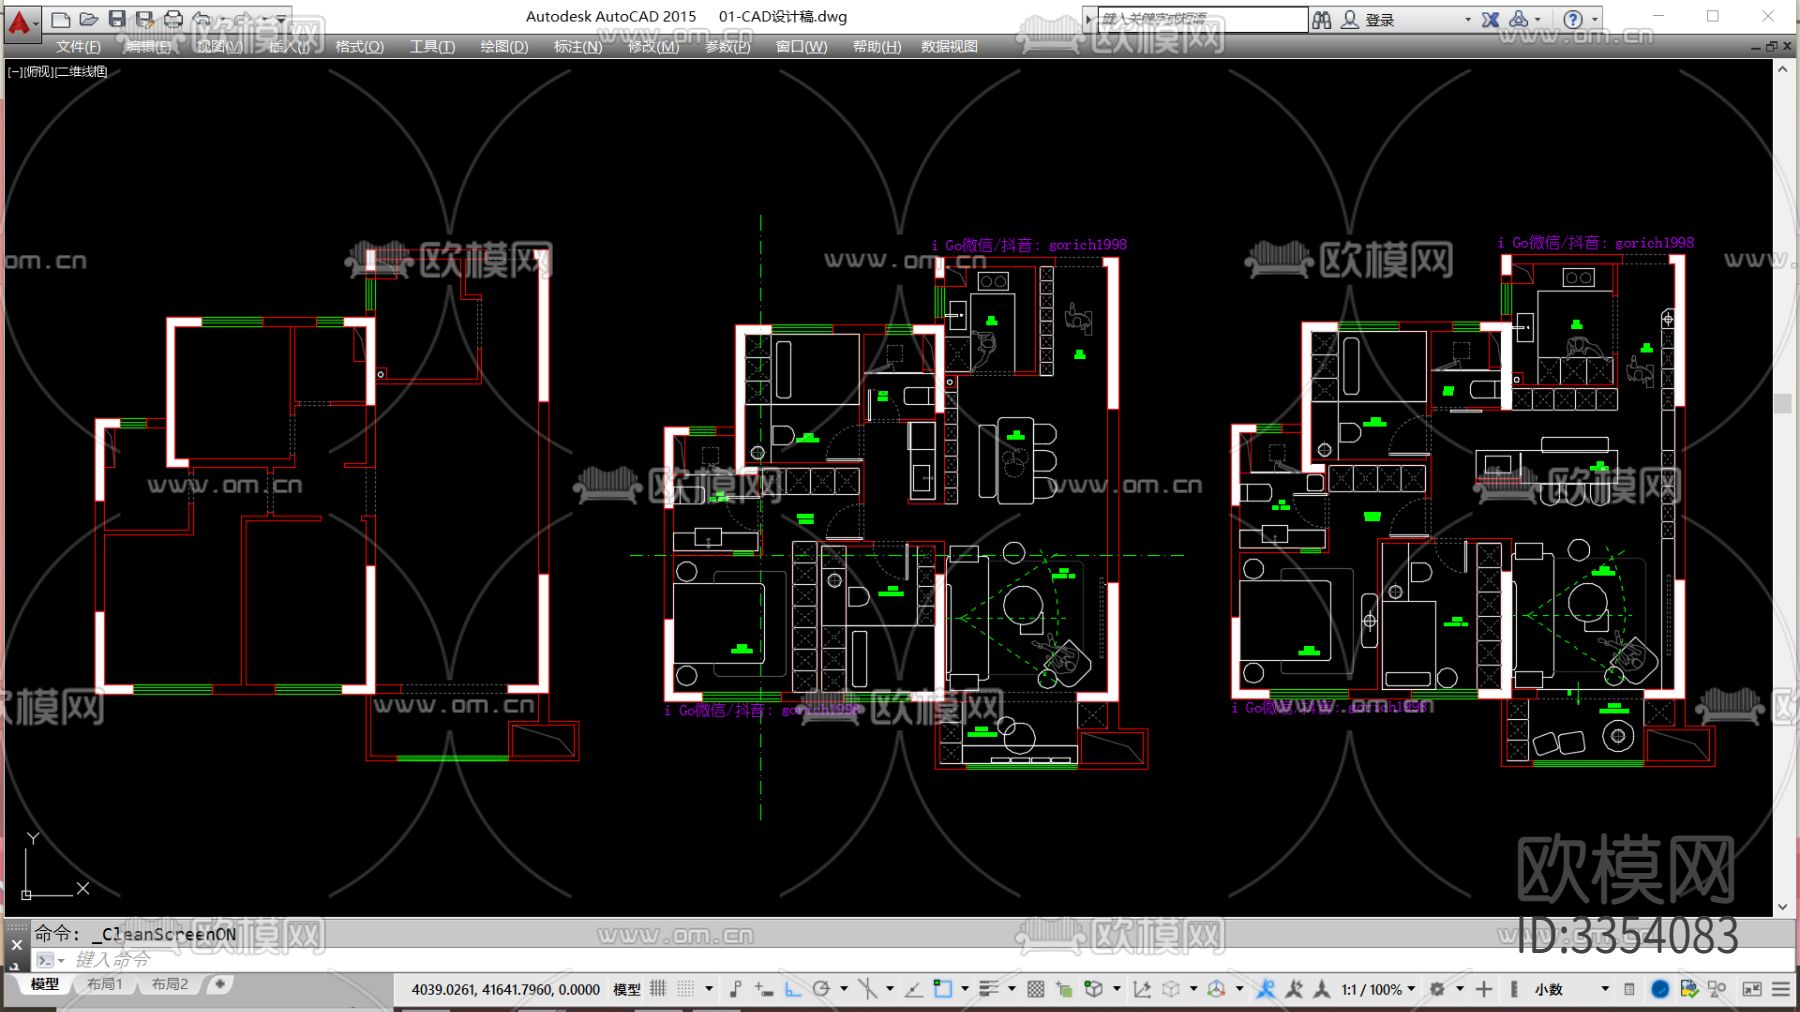Add a new layout with plus tab
The width and height of the screenshot is (1800, 1012).
[x=220, y=984]
